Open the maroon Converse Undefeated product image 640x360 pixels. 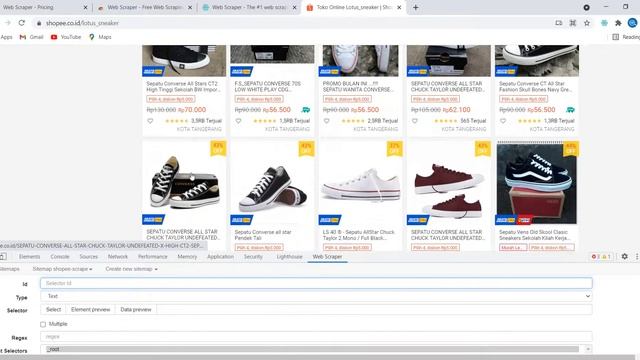pos(449,182)
